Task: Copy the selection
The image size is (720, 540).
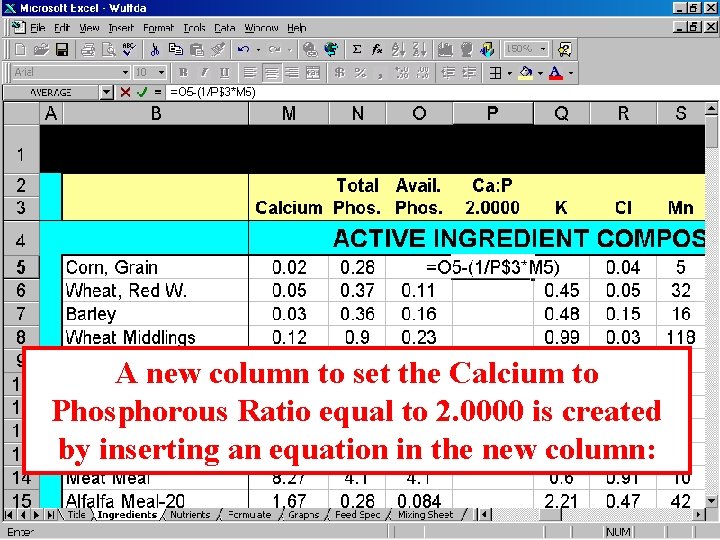Action: pos(175,49)
